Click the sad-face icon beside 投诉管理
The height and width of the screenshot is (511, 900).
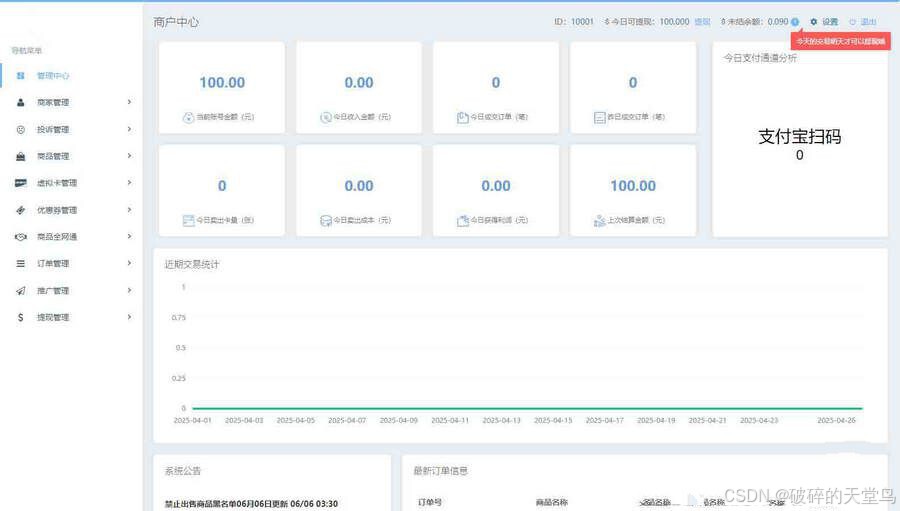[x=21, y=129]
